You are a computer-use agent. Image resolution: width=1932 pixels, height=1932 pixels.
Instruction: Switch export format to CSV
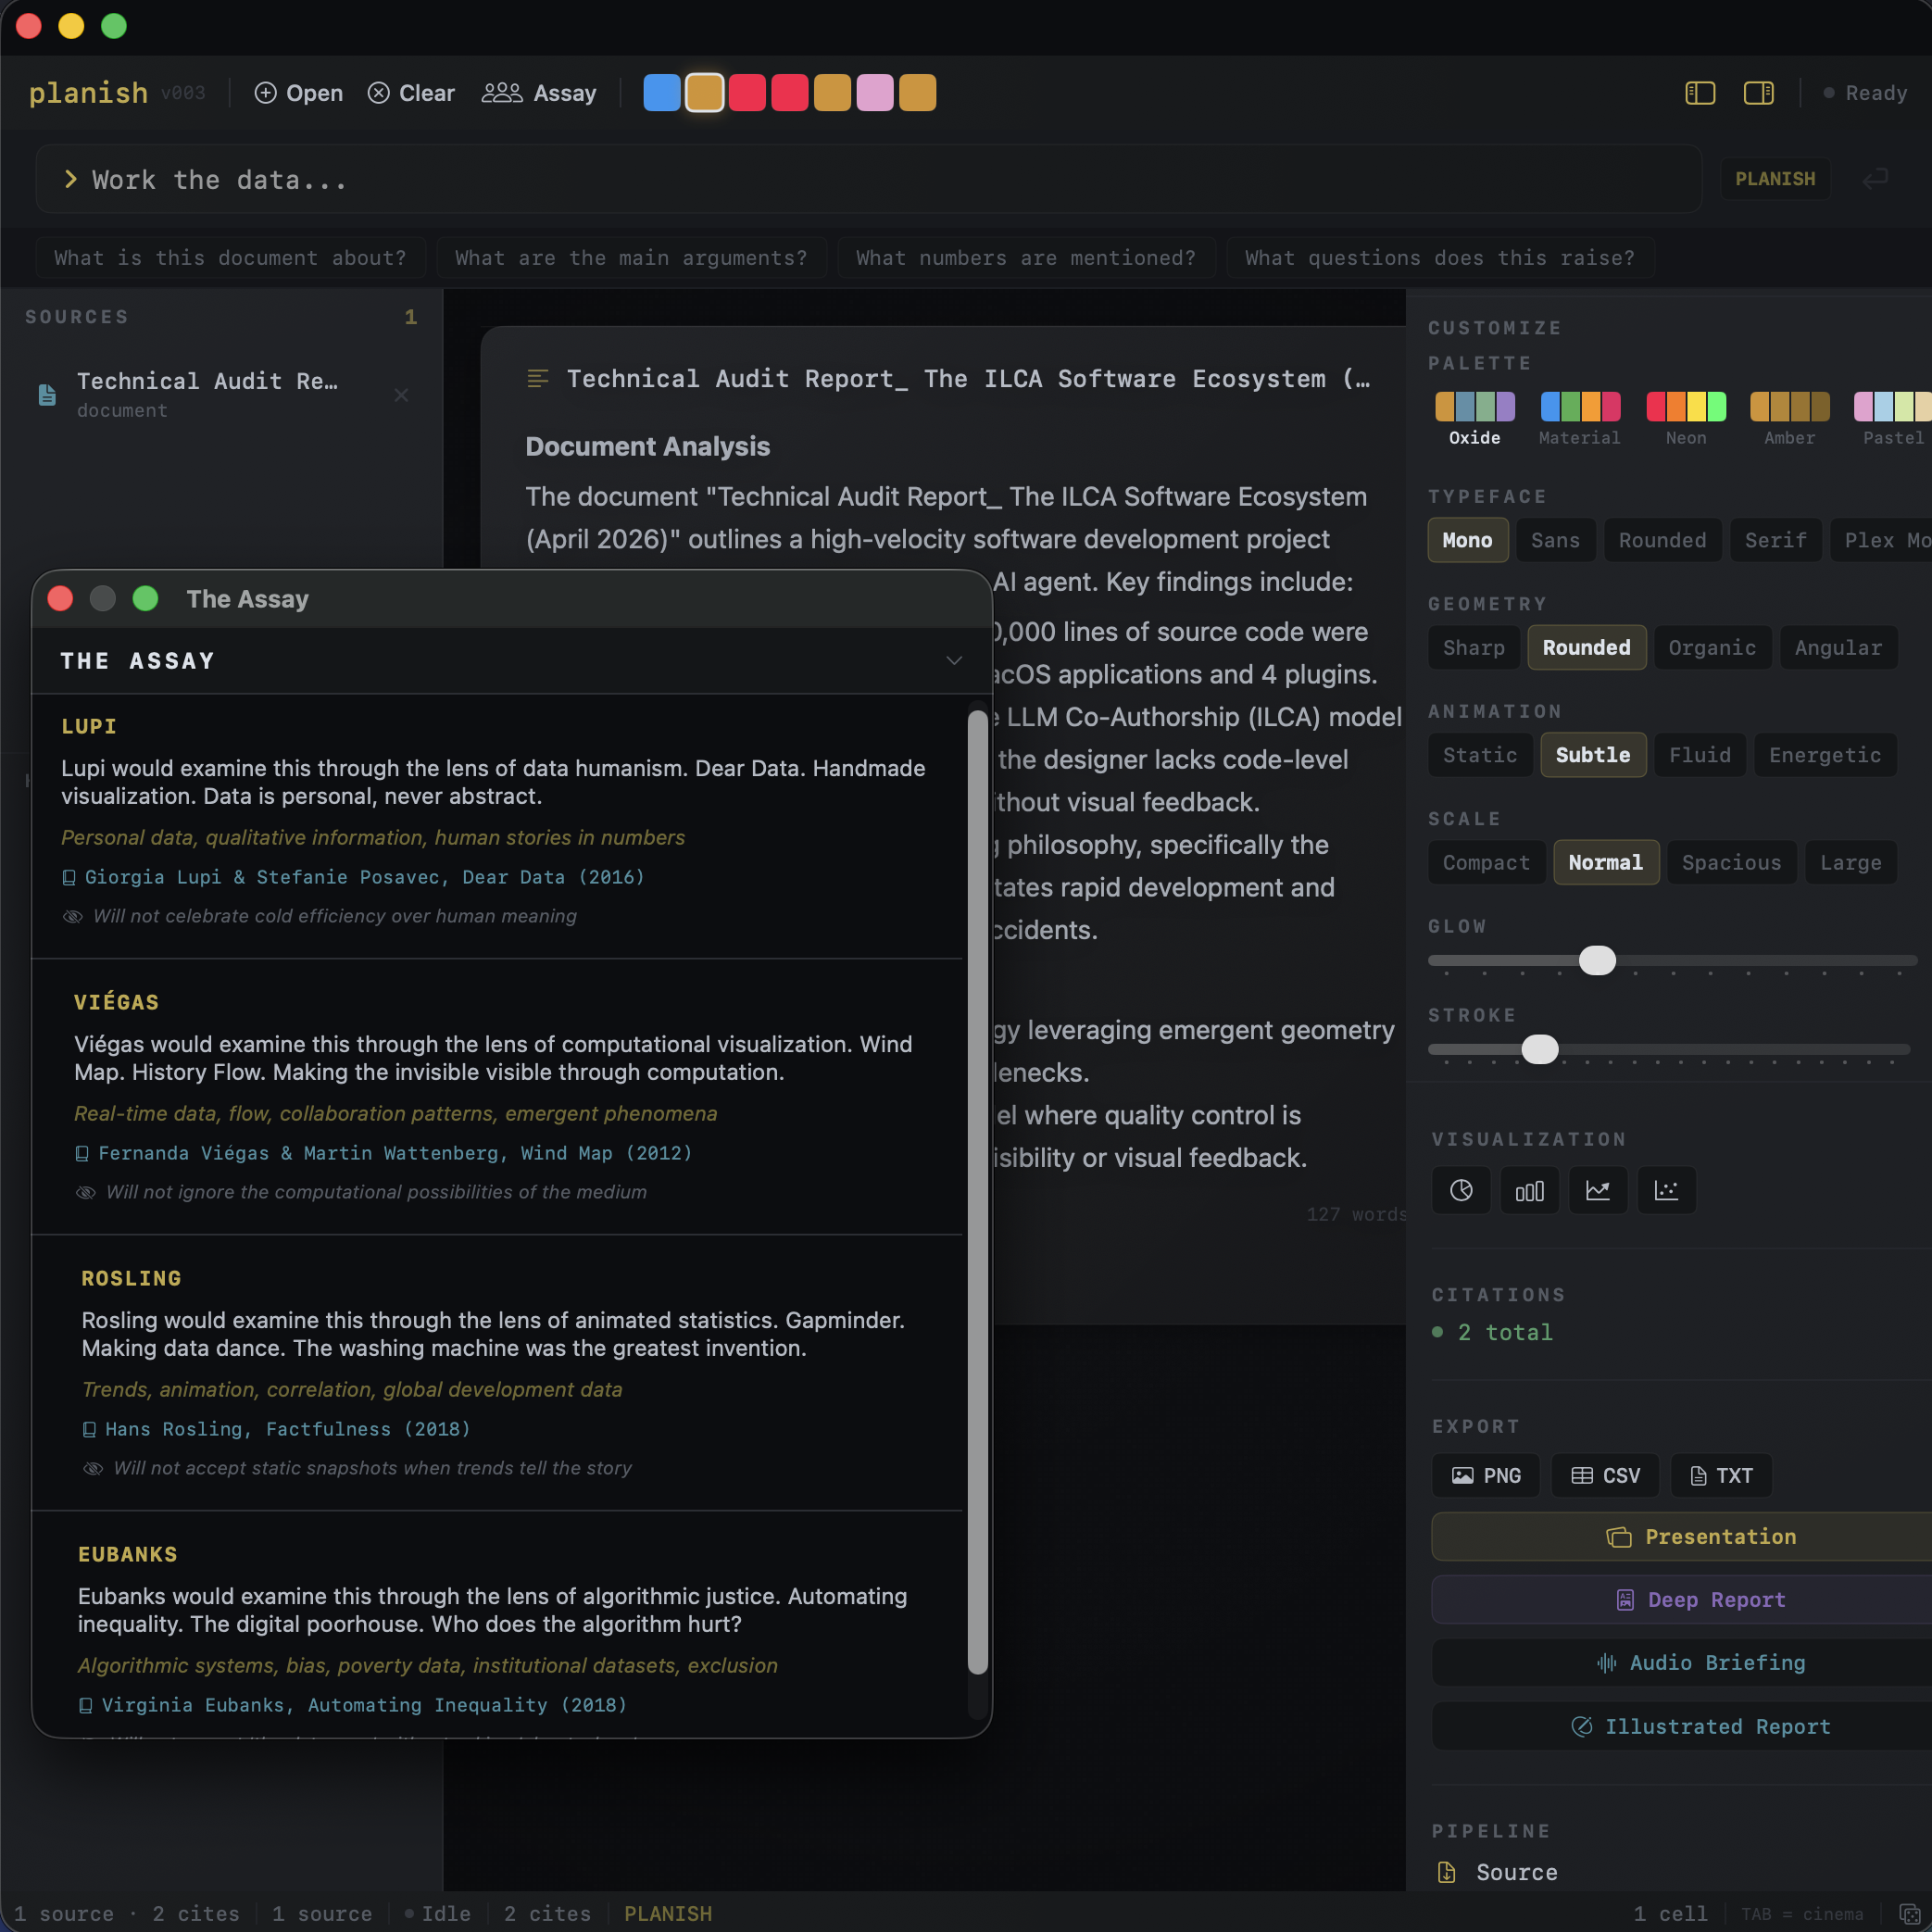[x=1604, y=1475]
